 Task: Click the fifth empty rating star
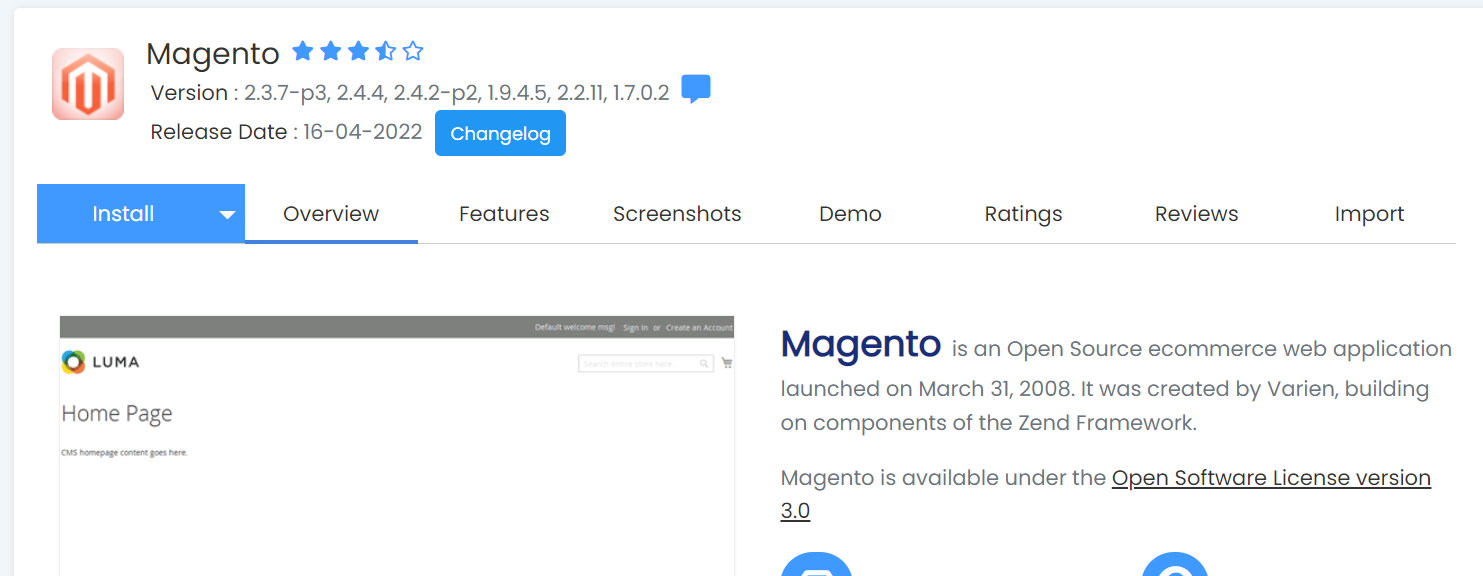413,51
